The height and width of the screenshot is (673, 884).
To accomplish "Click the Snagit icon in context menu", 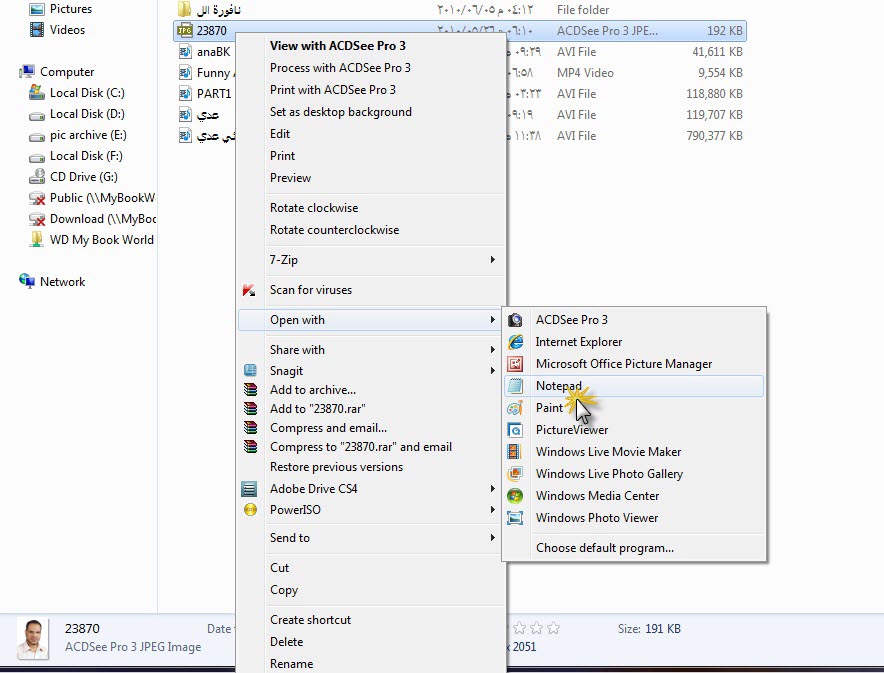I will point(250,371).
